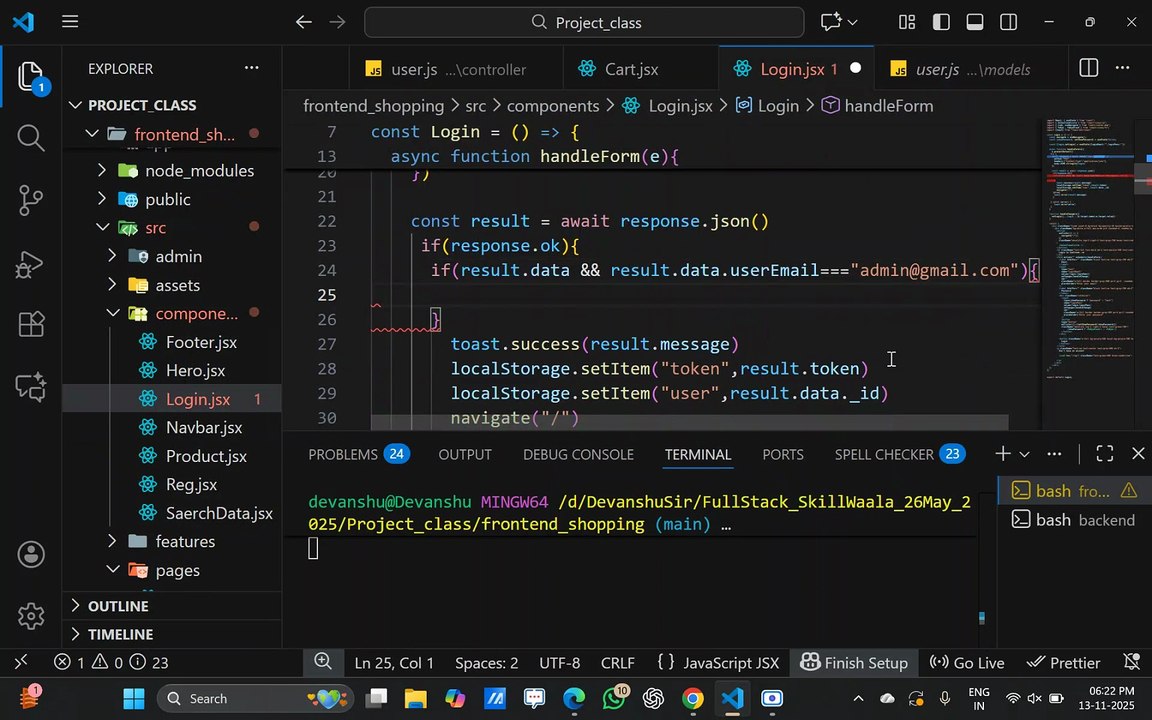Expand the public folder

[173, 199]
